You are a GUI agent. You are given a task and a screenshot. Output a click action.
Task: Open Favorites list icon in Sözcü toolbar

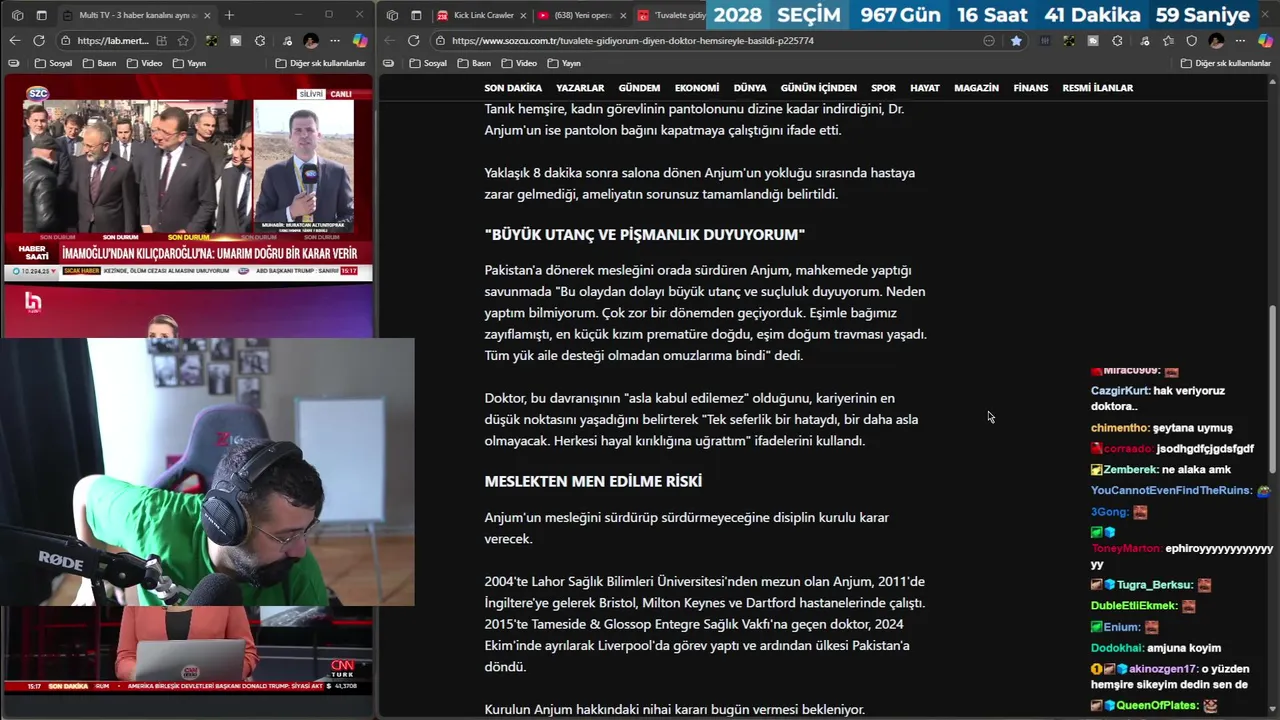point(1167,41)
